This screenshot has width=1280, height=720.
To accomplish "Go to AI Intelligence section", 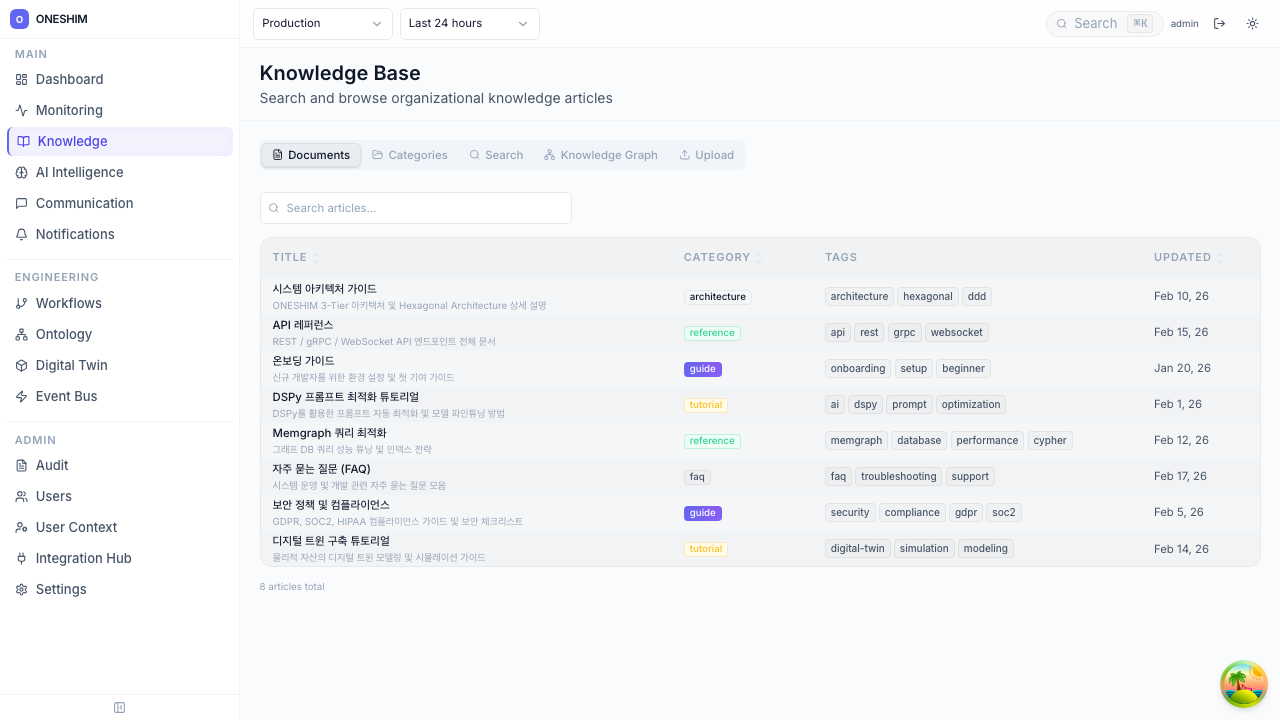I will click(x=79, y=172).
